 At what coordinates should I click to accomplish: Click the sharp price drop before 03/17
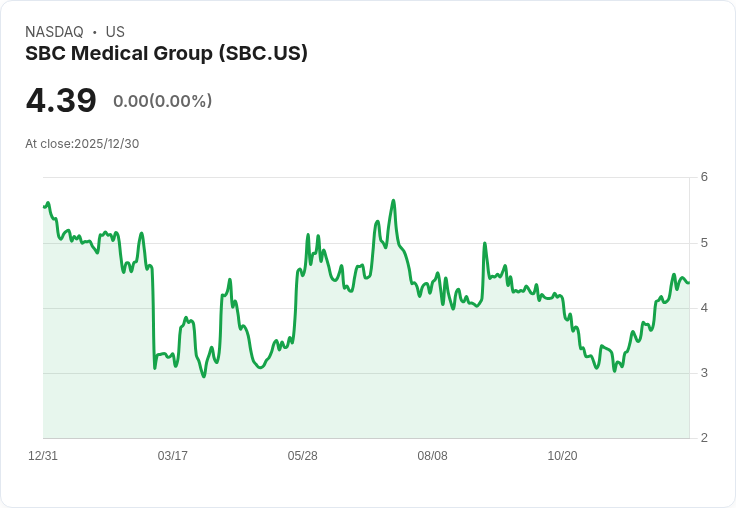[153, 320]
